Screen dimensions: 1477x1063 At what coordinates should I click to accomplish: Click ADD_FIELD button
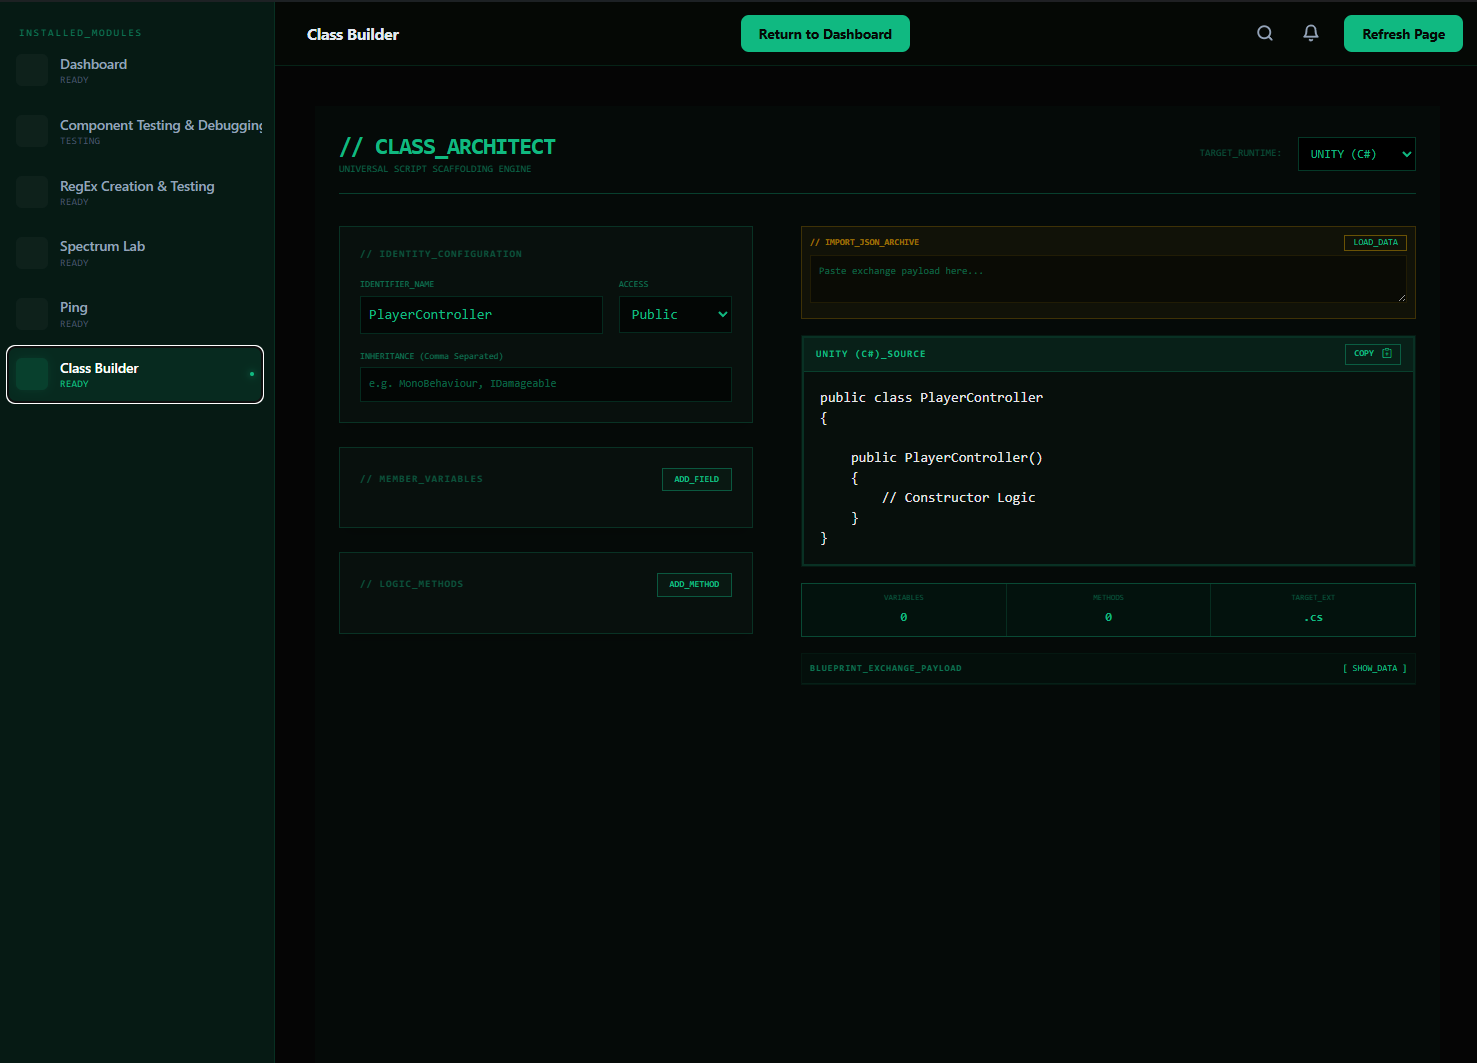click(697, 479)
